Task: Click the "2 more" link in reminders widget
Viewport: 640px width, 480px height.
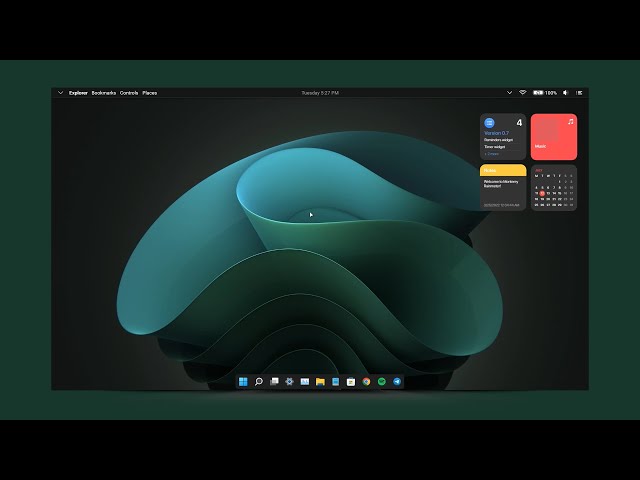Action: click(x=491, y=154)
